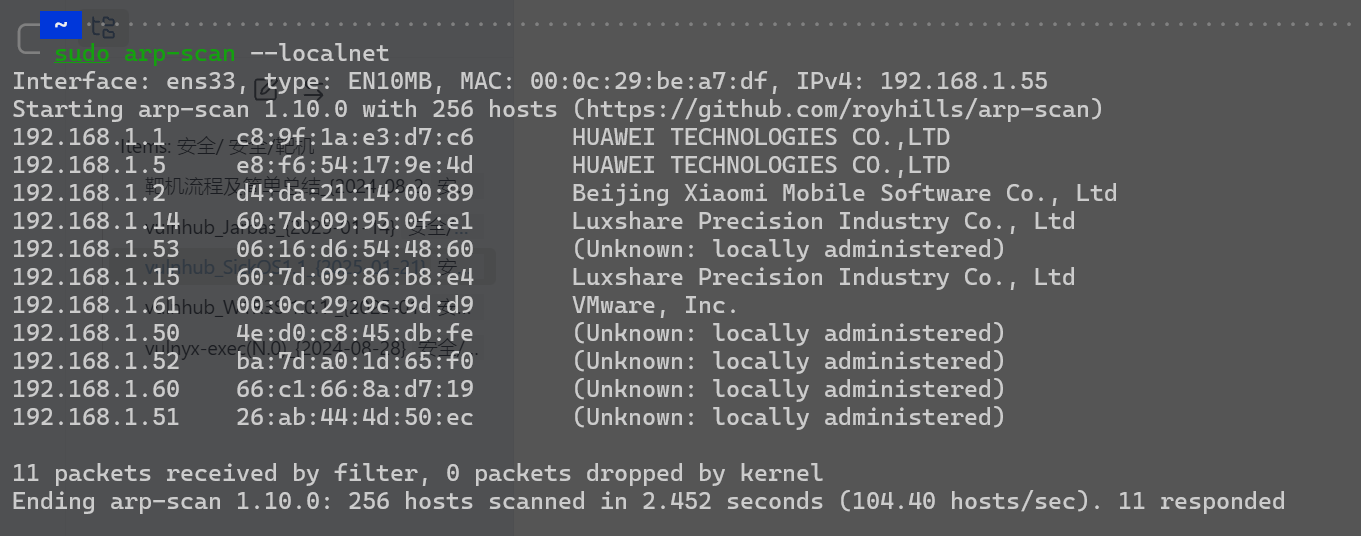Click the Beijing Xiaomi Mobile Software vendor
Viewport: 1361px width, 536px height.
tap(844, 193)
